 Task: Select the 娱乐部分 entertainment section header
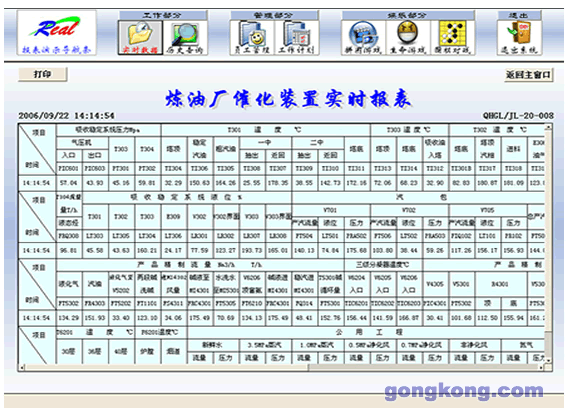click(x=408, y=15)
